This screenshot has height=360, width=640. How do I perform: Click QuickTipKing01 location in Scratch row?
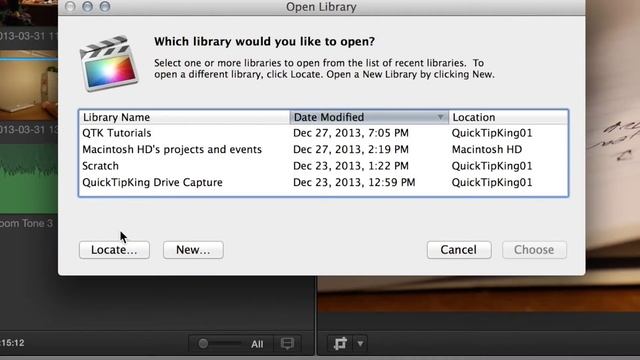(x=492, y=166)
